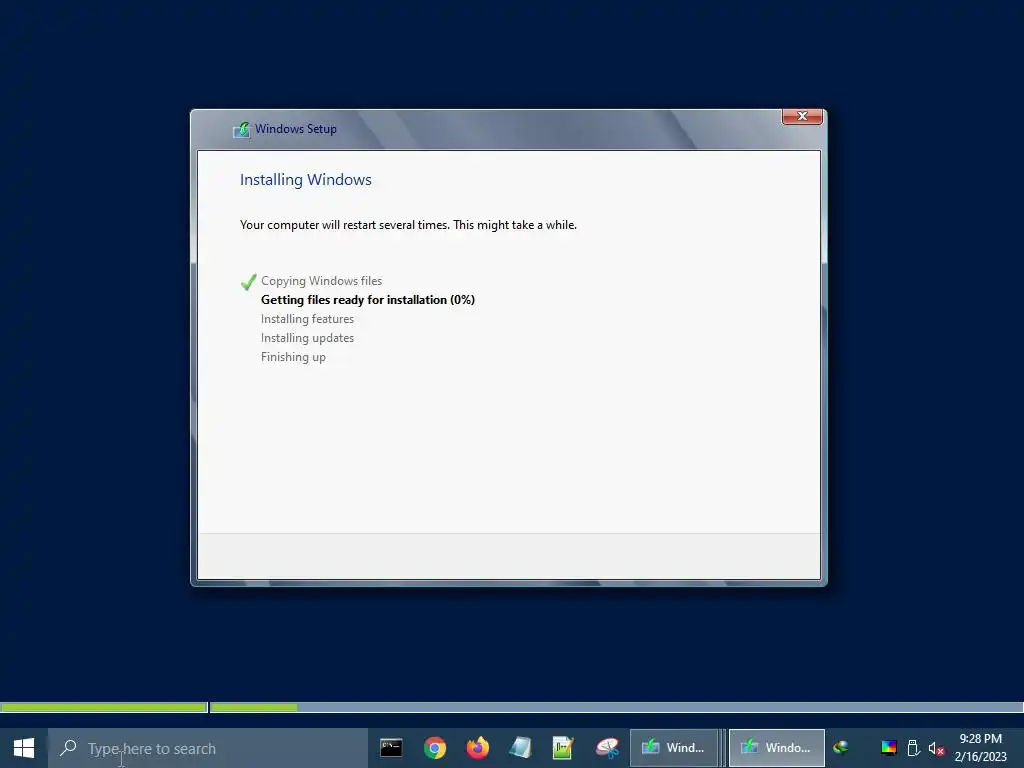1024x768 pixels.
Task: Click the 'Installing features' step text
Action: (307, 319)
